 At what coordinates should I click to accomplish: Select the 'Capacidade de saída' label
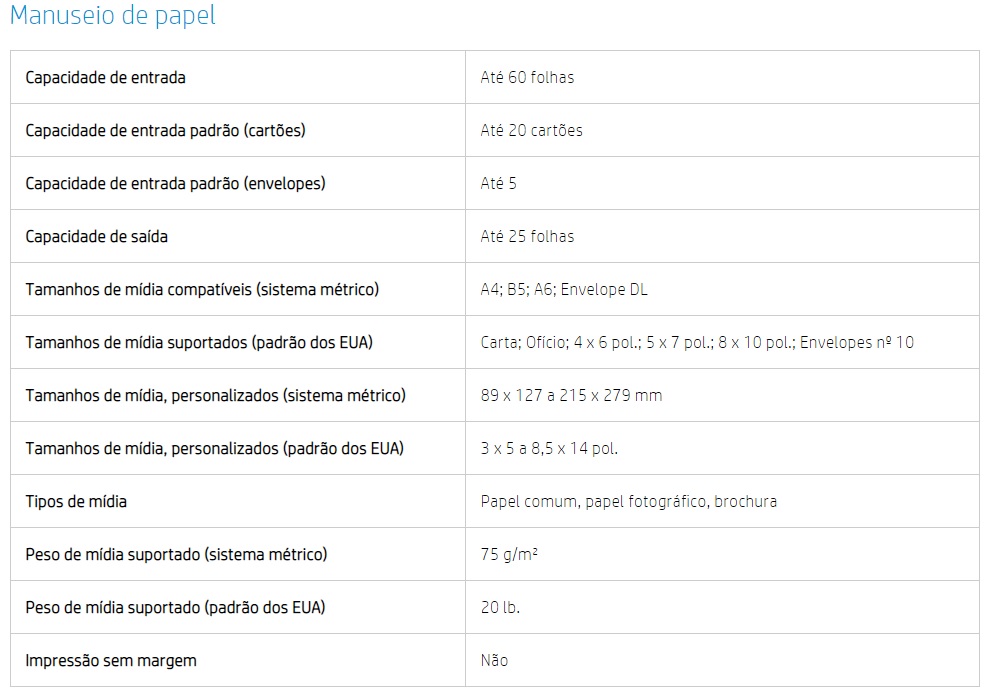point(97,236)
